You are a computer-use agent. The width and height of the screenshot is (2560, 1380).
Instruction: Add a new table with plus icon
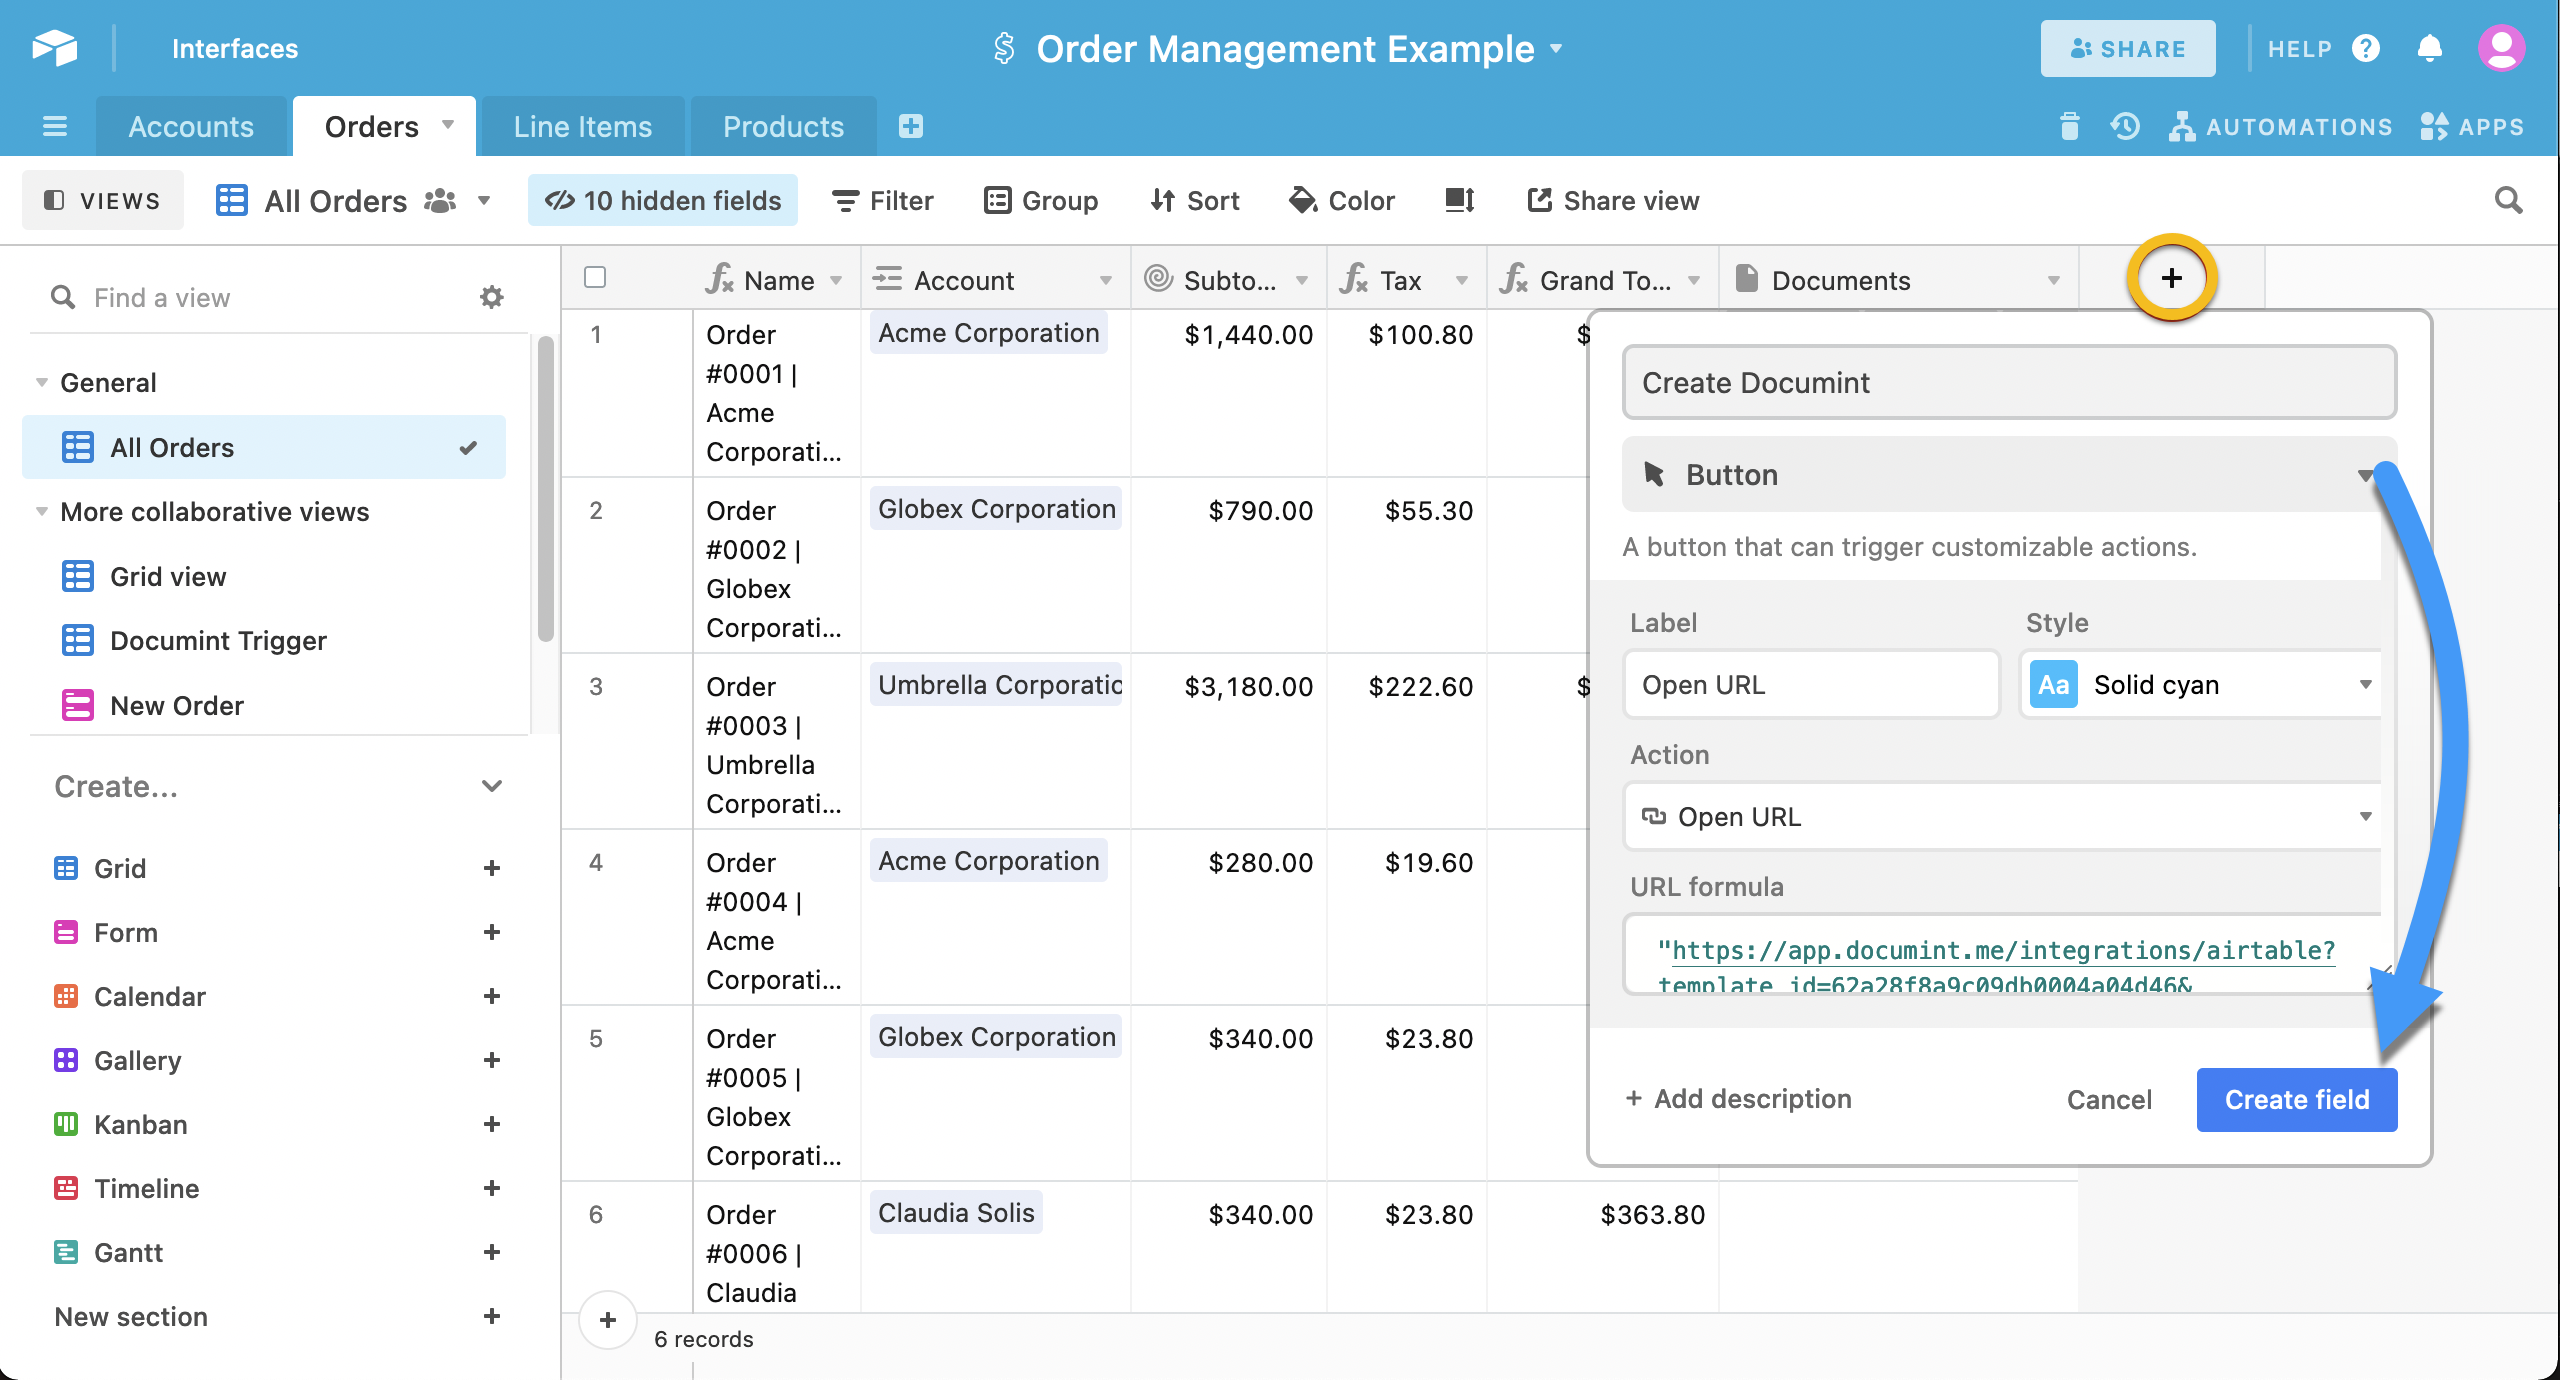(x=910, y=126)
